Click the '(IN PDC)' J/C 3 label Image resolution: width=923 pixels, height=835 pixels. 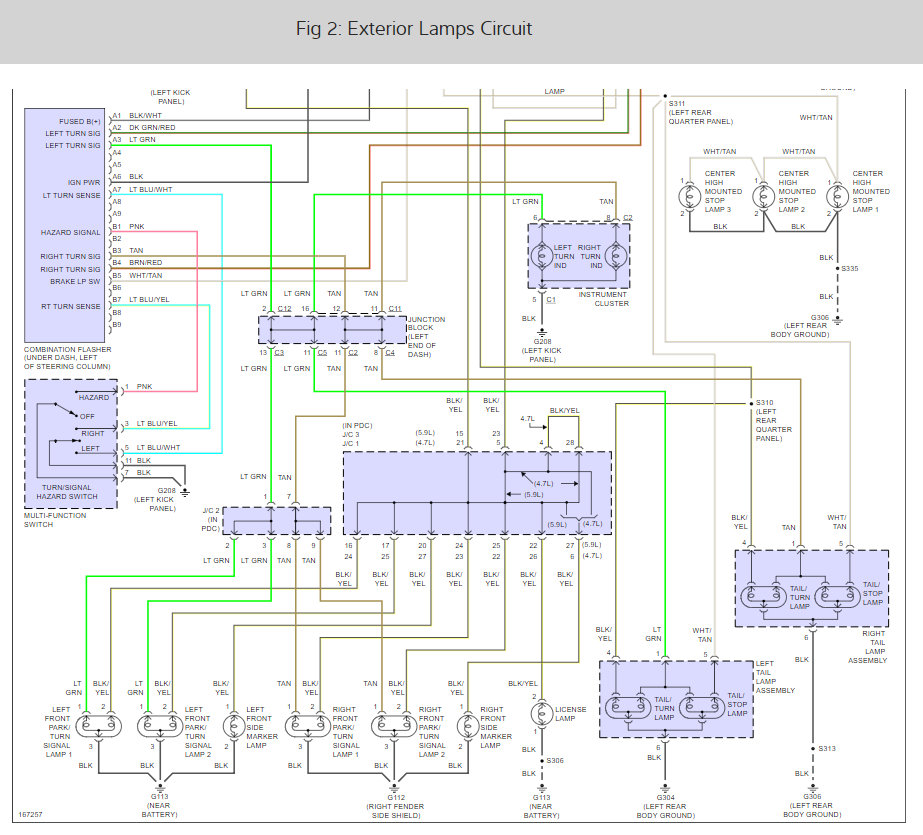357,425
